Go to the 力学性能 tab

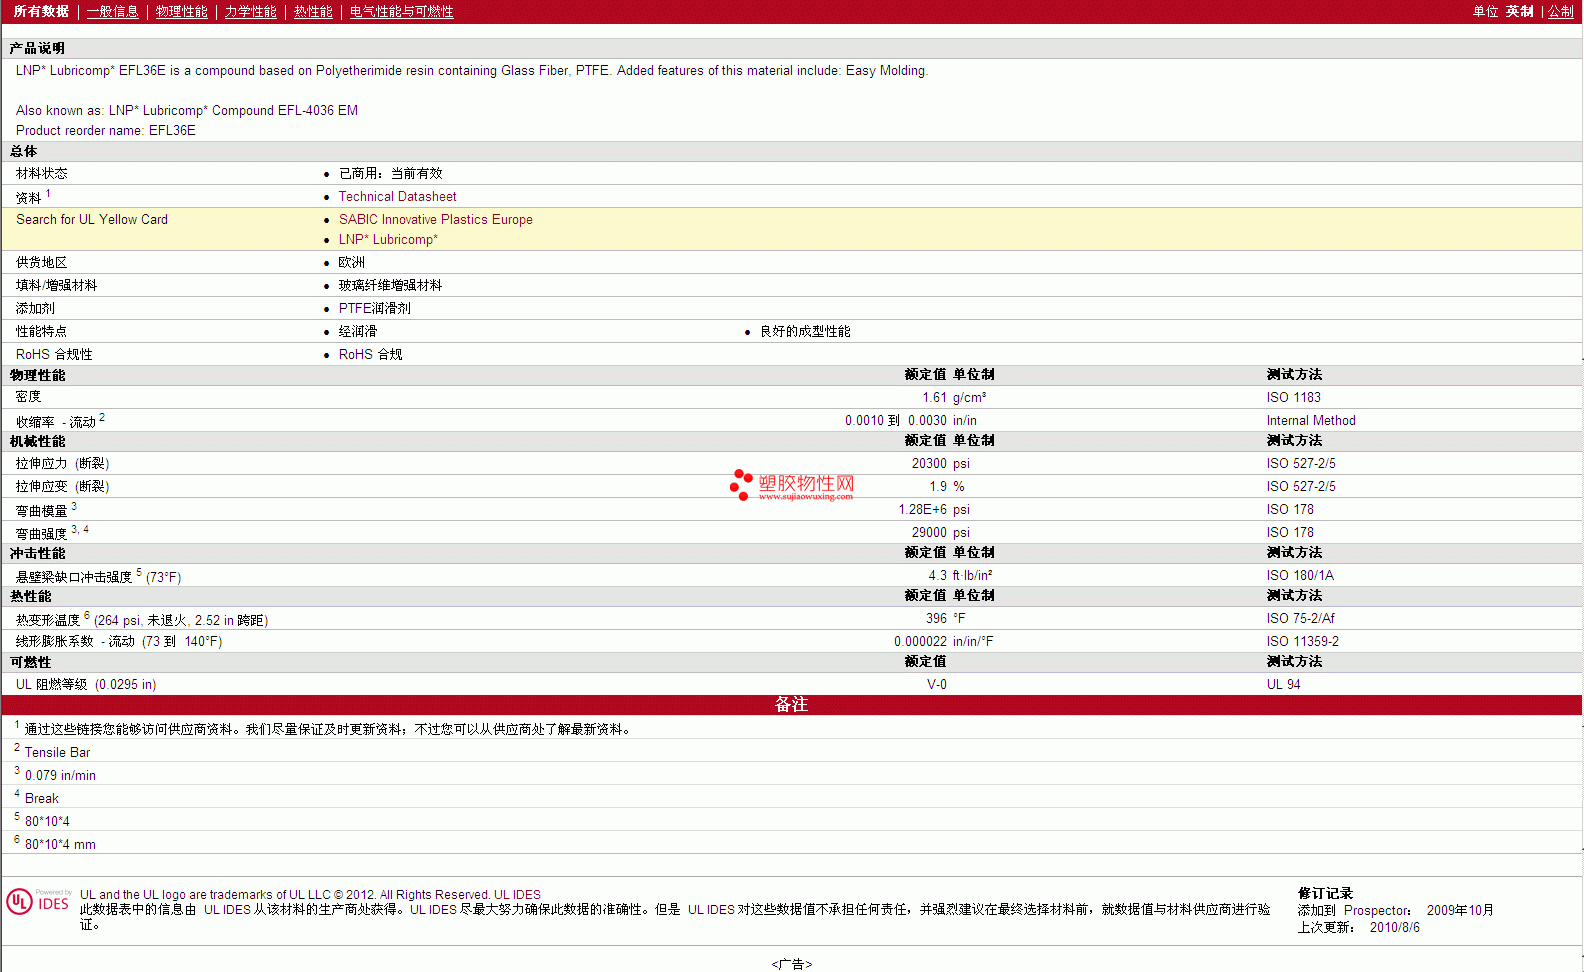(250, 12)
